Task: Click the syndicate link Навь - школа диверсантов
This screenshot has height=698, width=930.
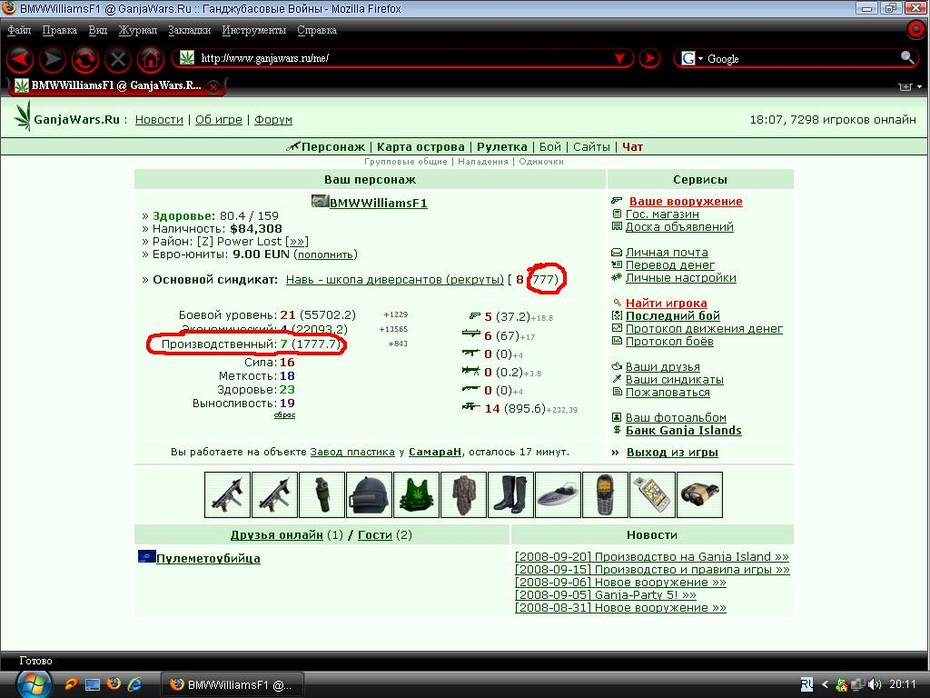Action: coord(394,279)
